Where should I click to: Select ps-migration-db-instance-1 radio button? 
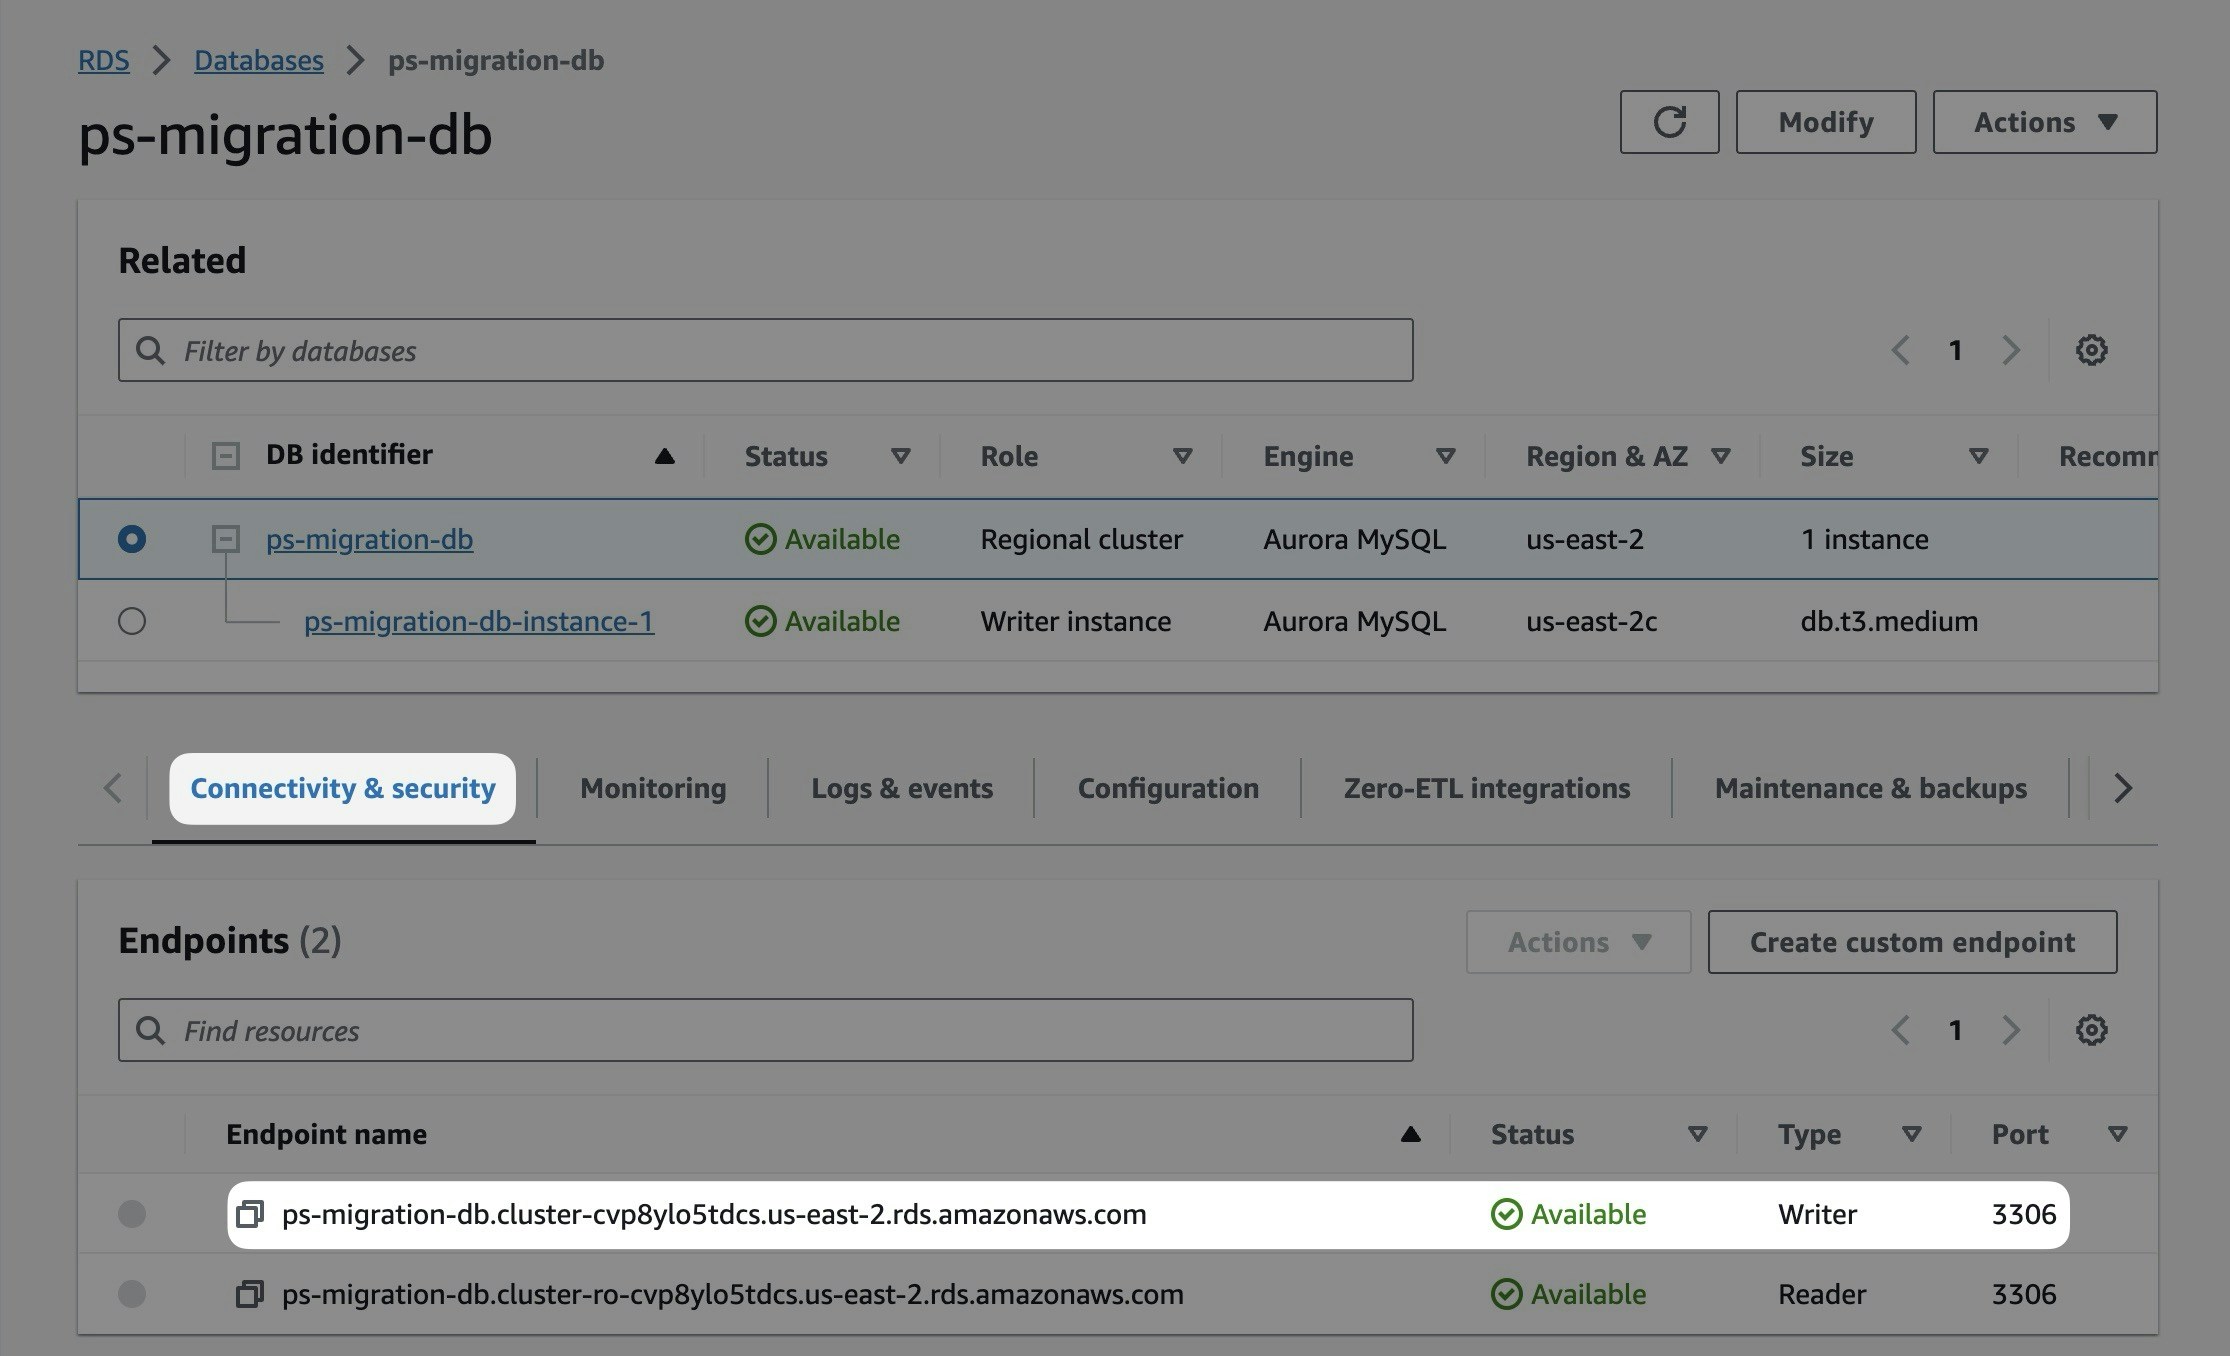coord(132,621)
